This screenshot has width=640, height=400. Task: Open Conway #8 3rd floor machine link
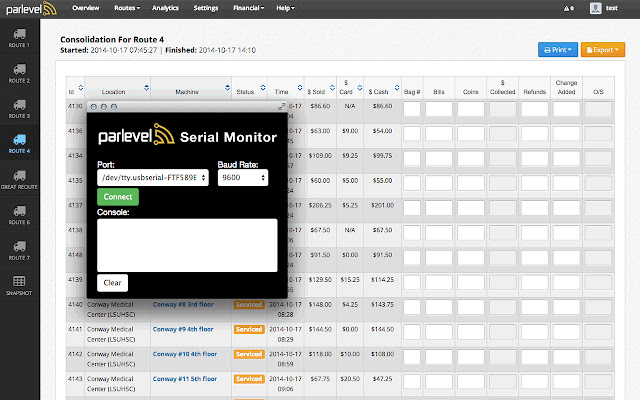(183, 304)
